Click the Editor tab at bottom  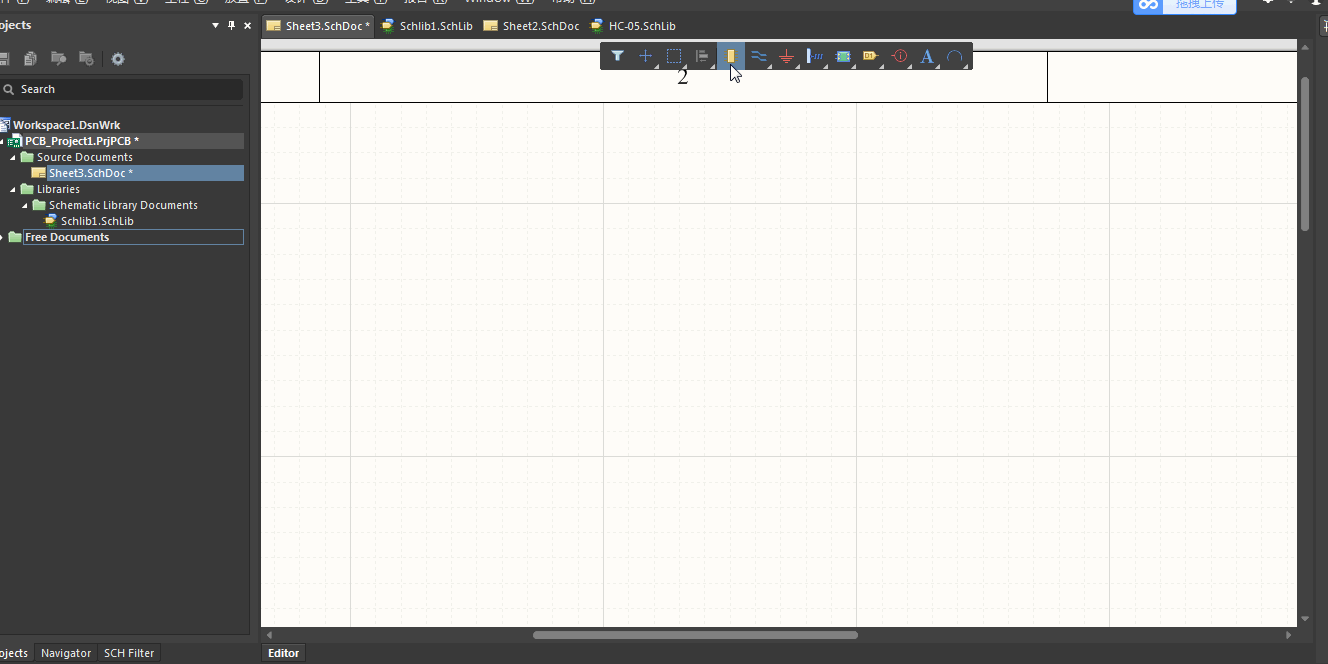[x=283, y=653]
